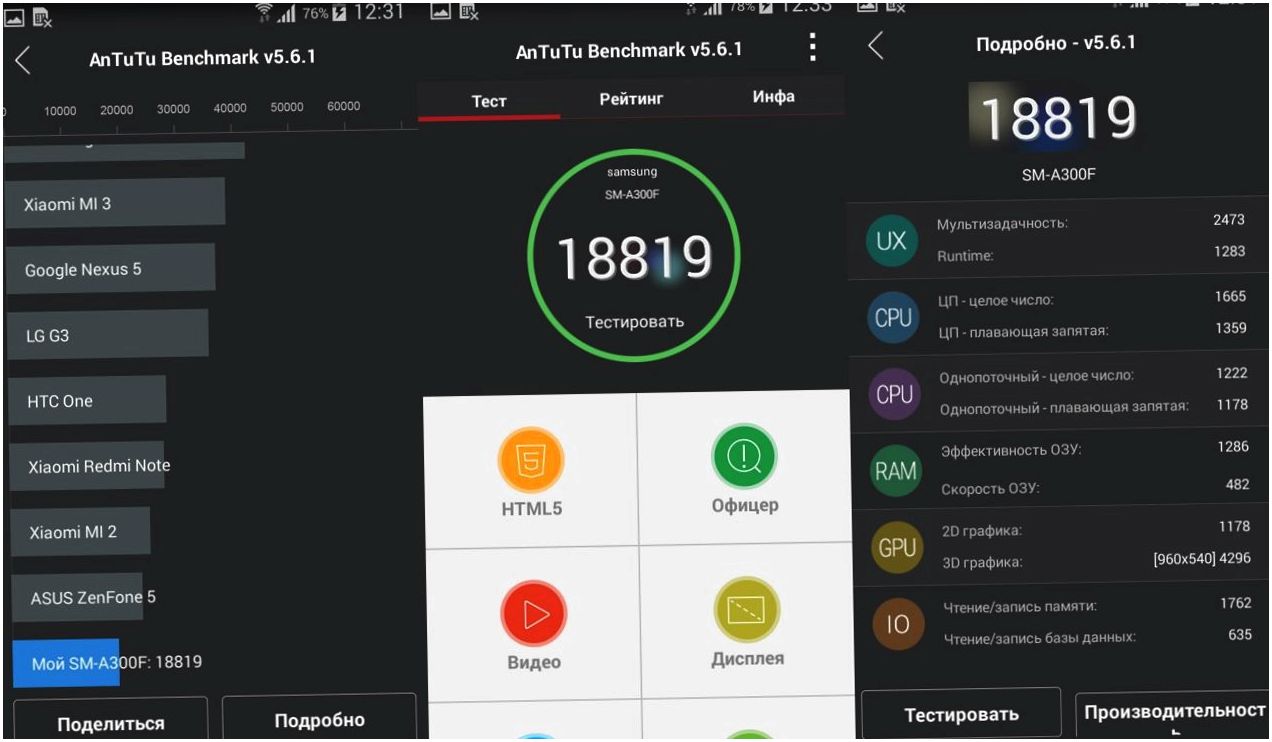Tap the UX category icon

(x=891, y=240)
